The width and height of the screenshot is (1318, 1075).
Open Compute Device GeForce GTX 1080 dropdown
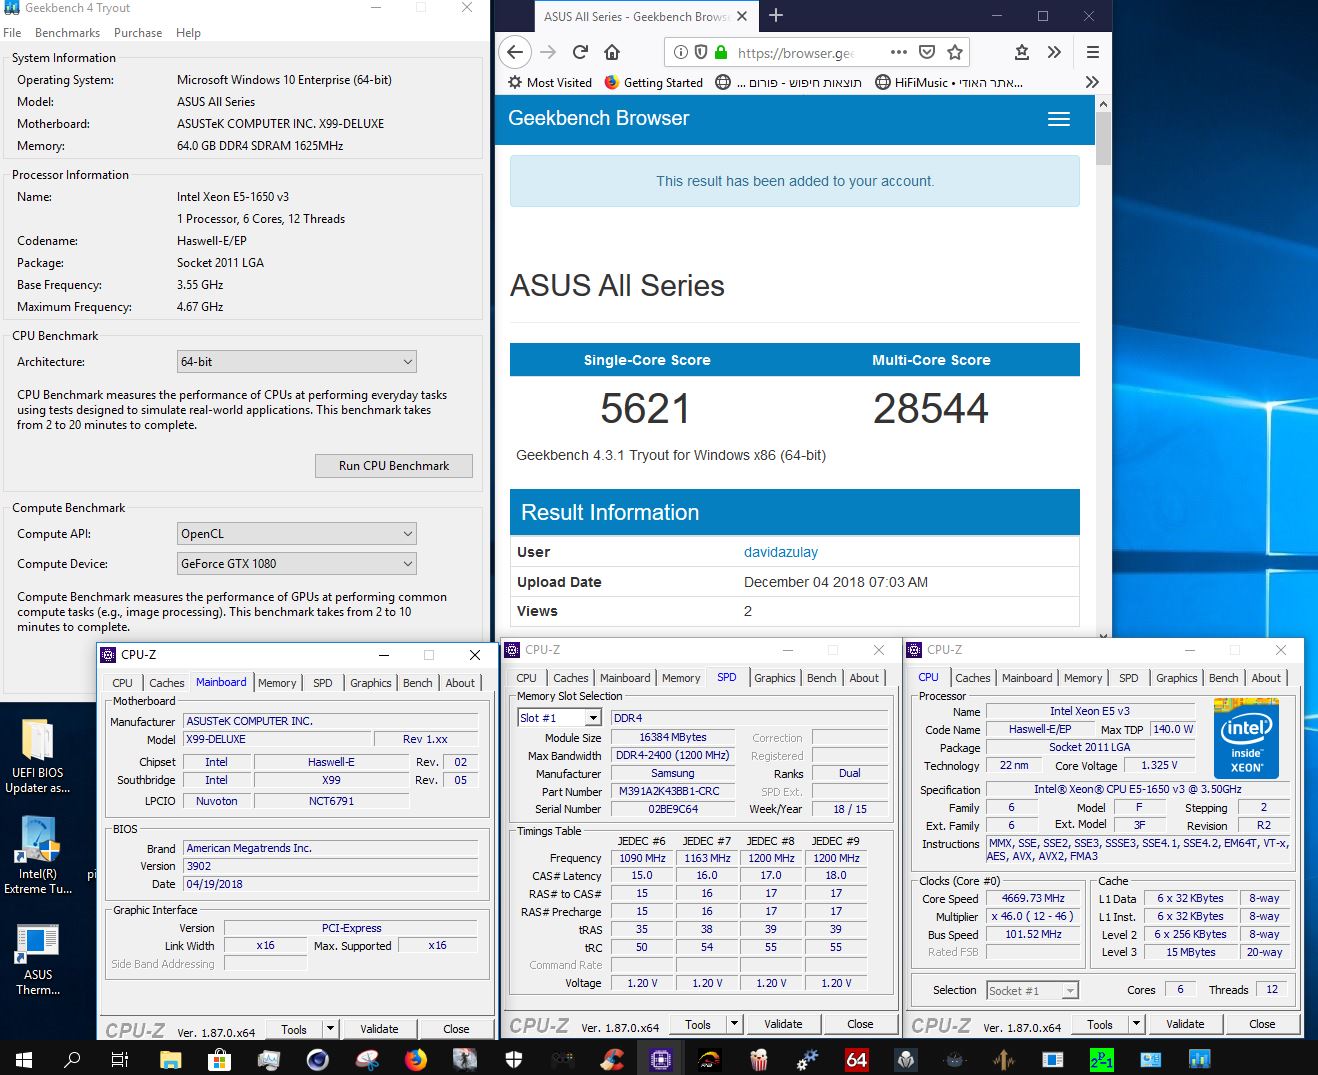click(296, 564)
